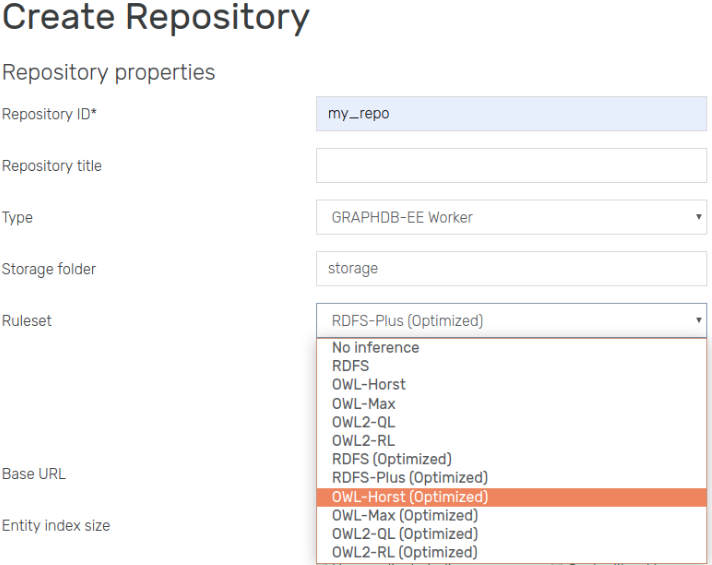Click the Storage folder input field
Screen dimensions: 712x565
point(511,268)
